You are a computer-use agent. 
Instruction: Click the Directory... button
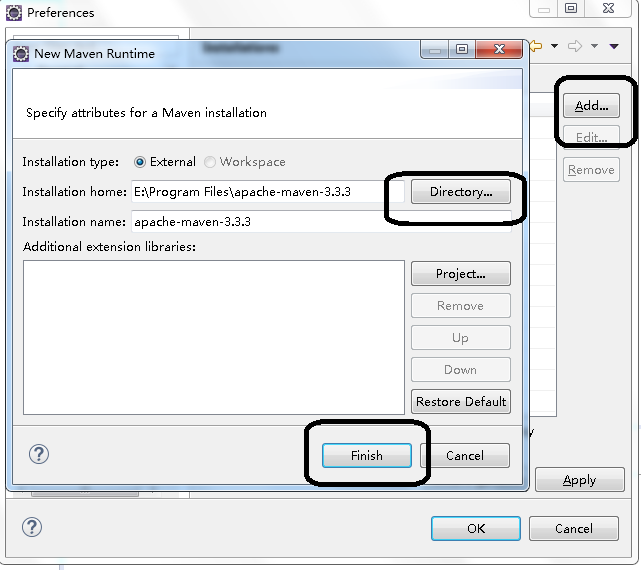[461, 192]
